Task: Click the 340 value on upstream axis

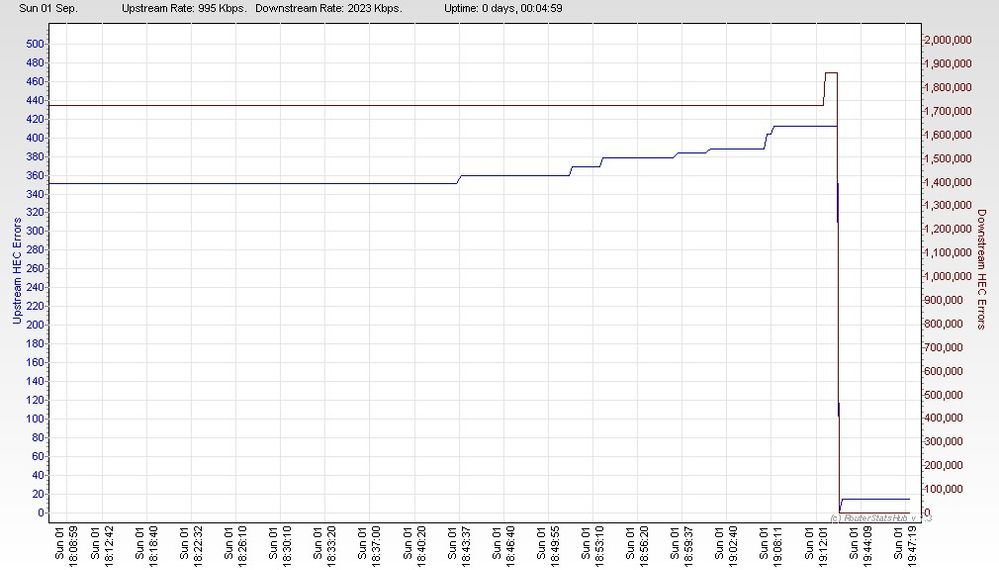Action: point(35,194)
